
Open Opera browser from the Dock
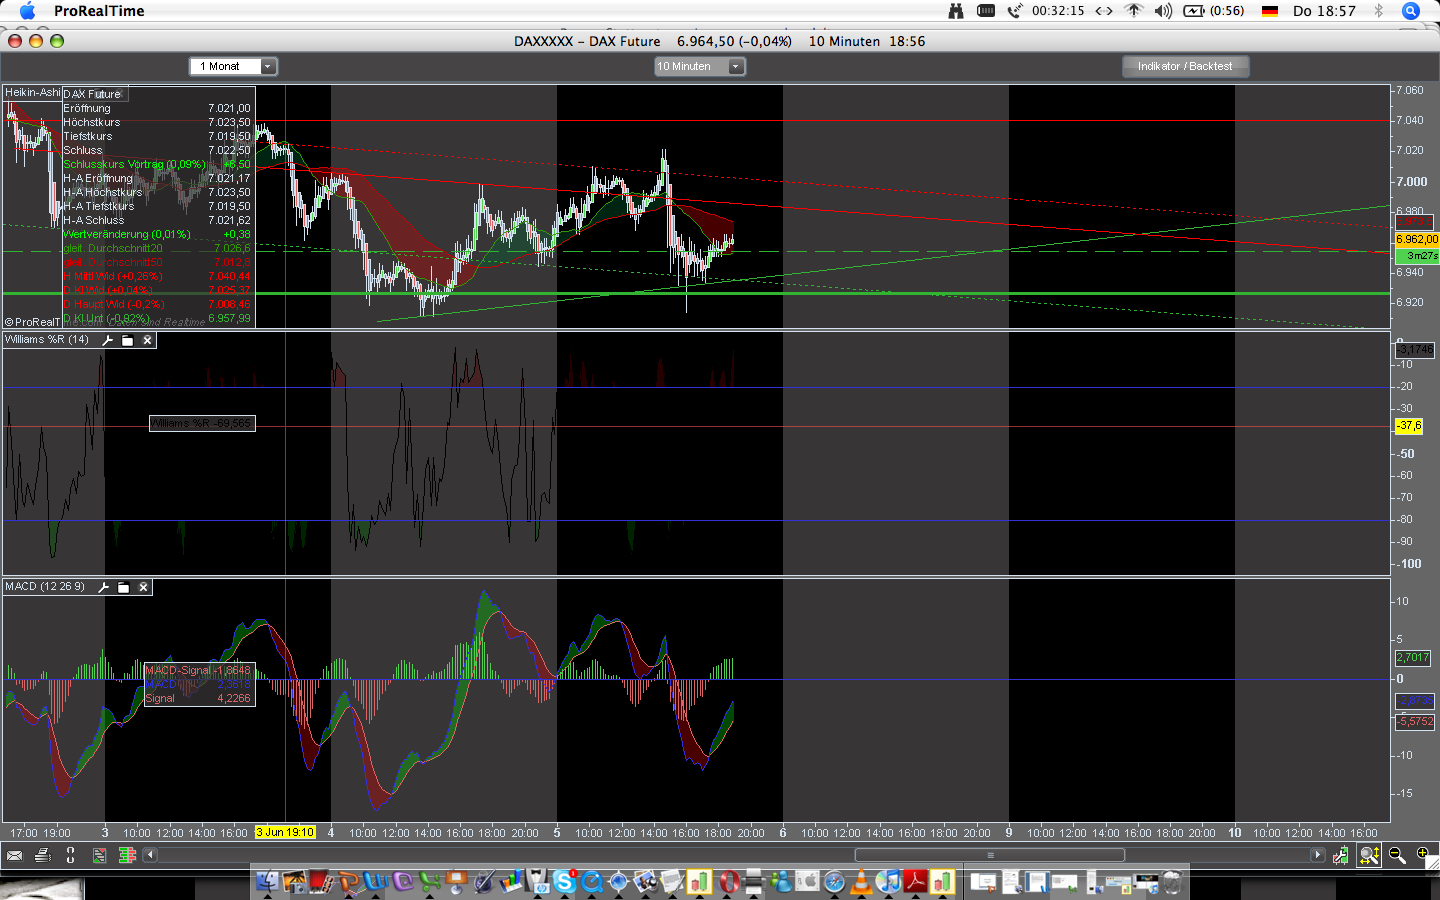coord(727,882)
